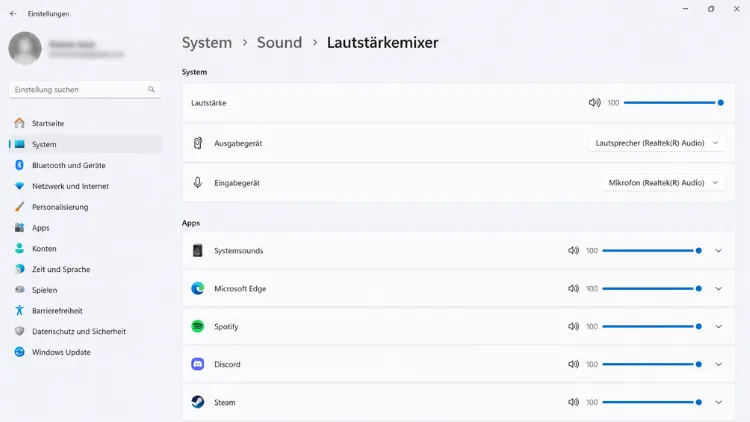This screenshot has height=422, width=750.
Task: Expand the Systemsounds row
Action: (718, 251)
